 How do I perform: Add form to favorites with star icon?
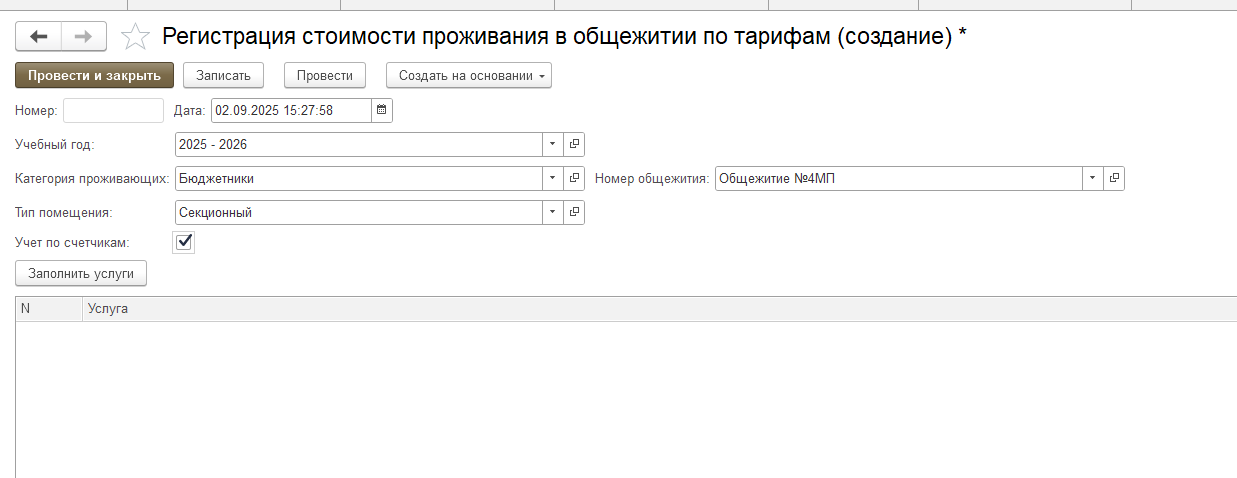tap(134, 38)
